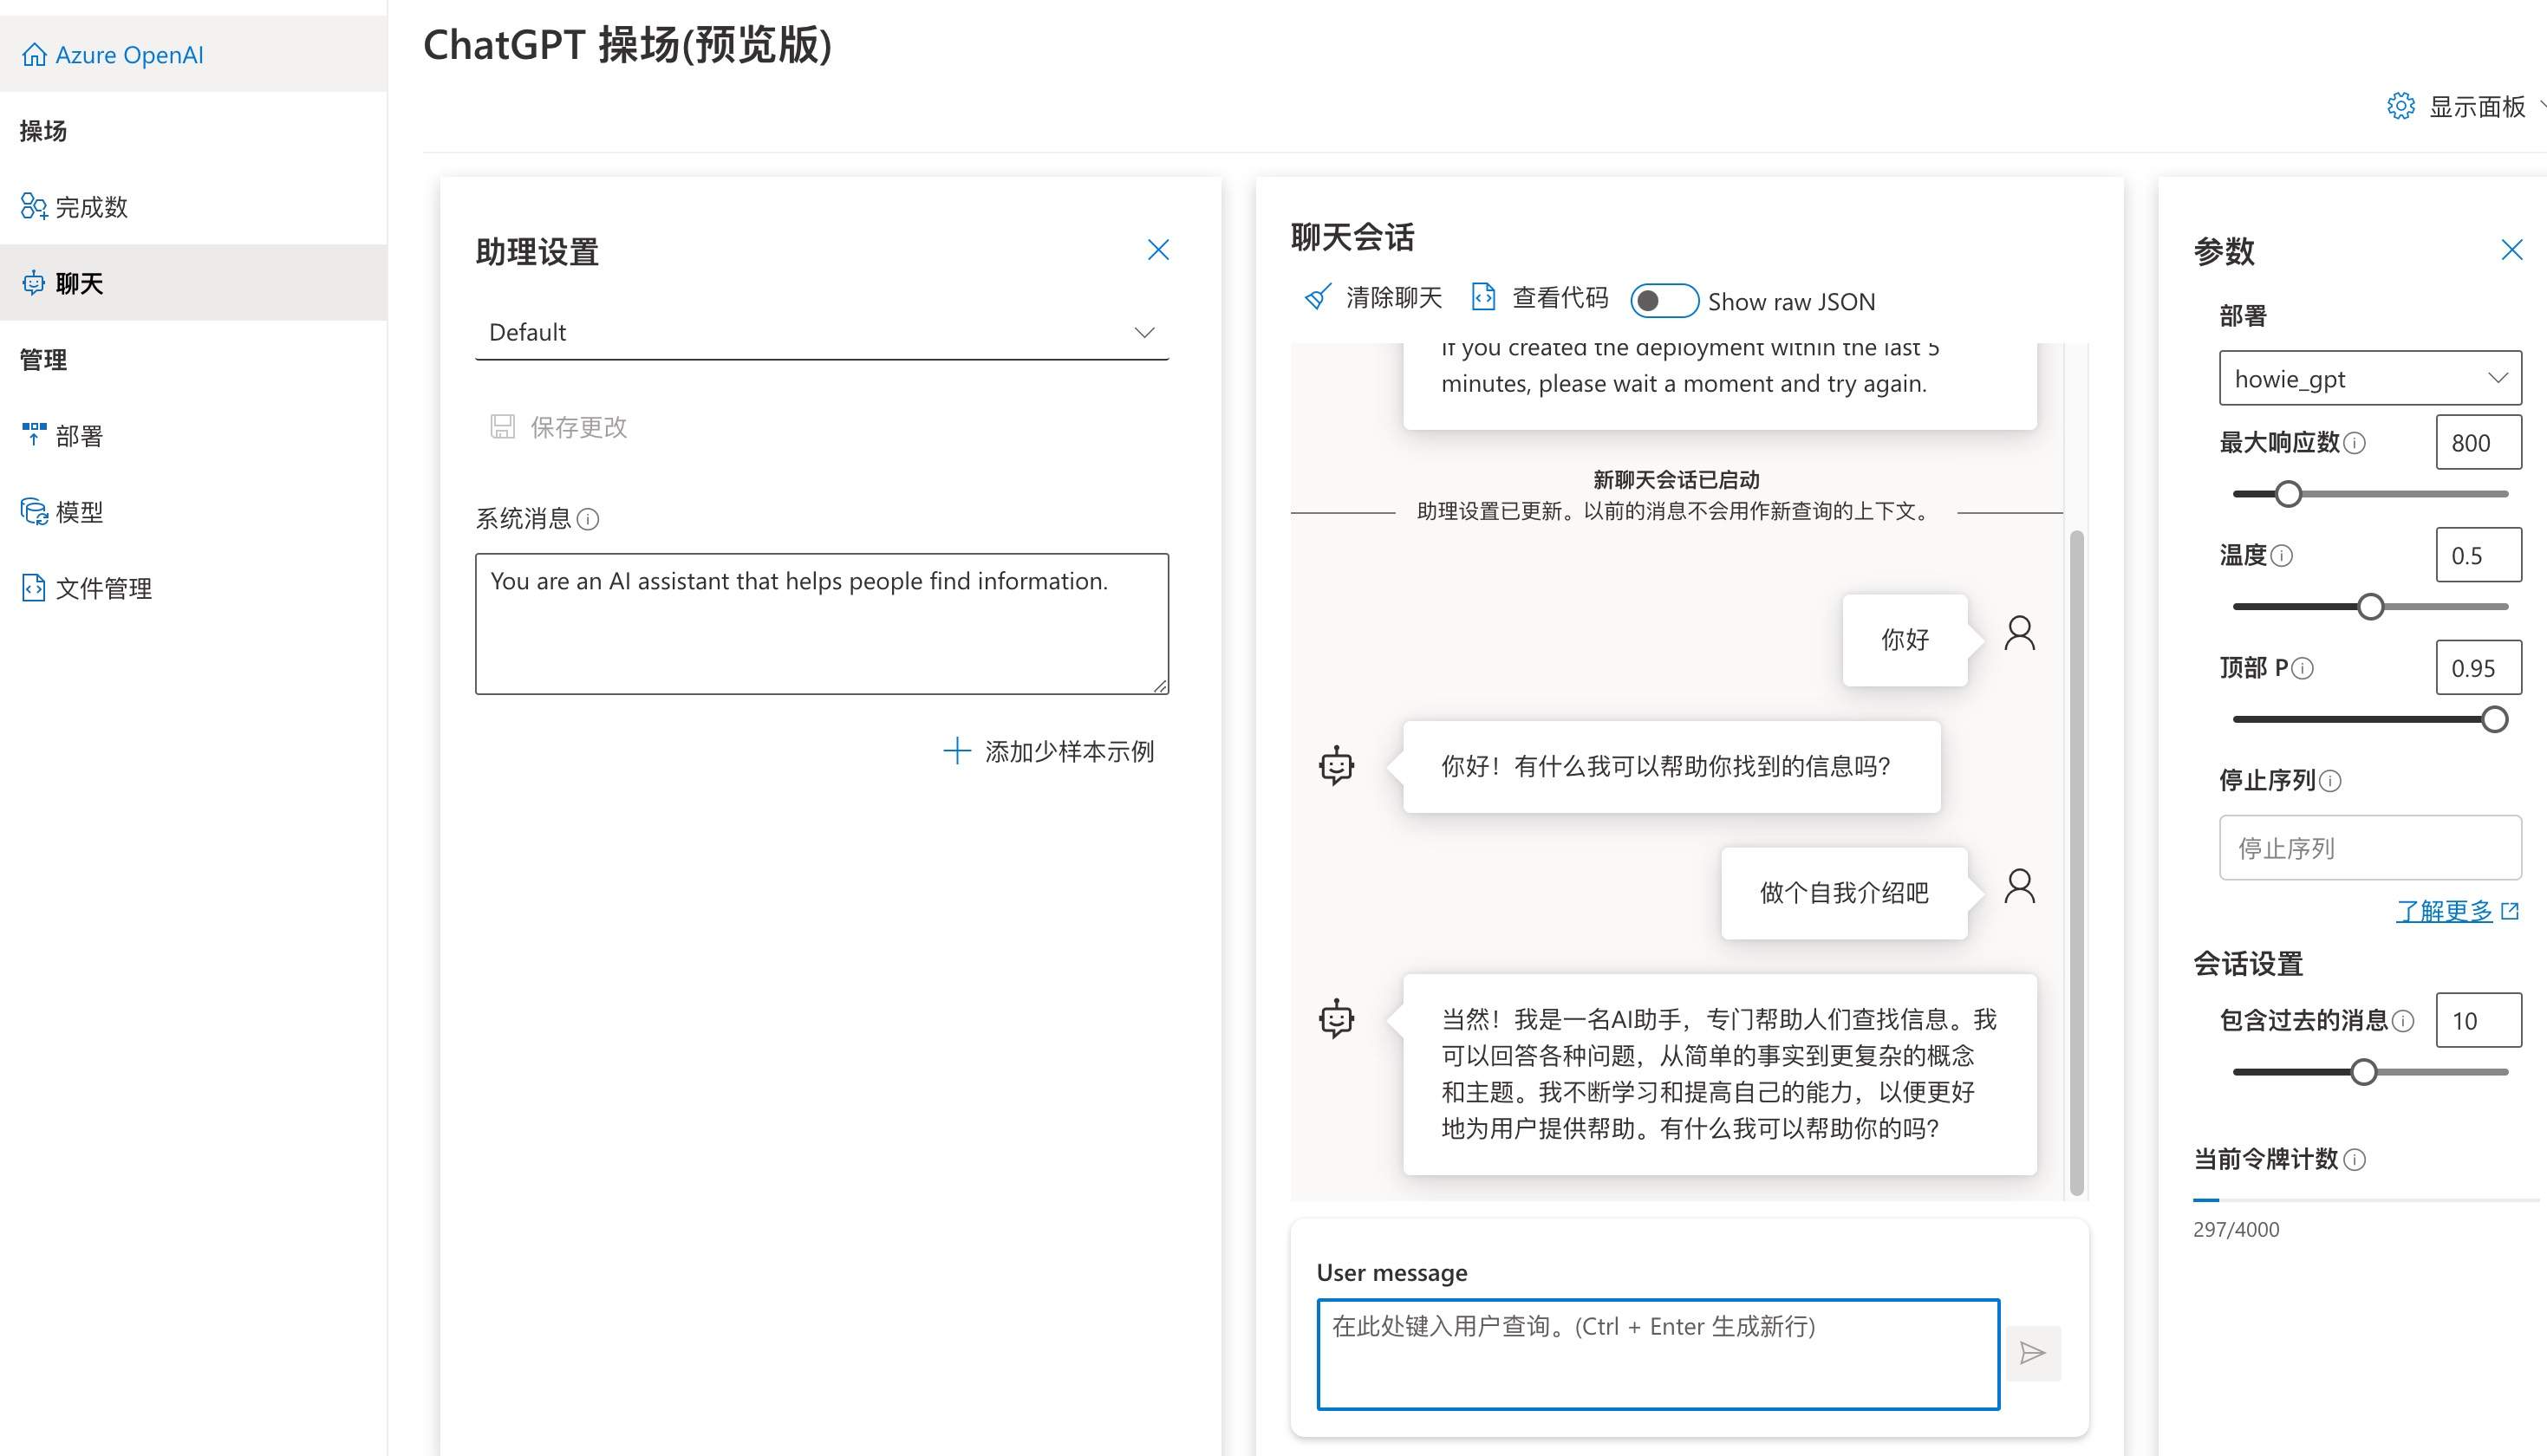Adjust the 温度 slider

click(2370, 607)
